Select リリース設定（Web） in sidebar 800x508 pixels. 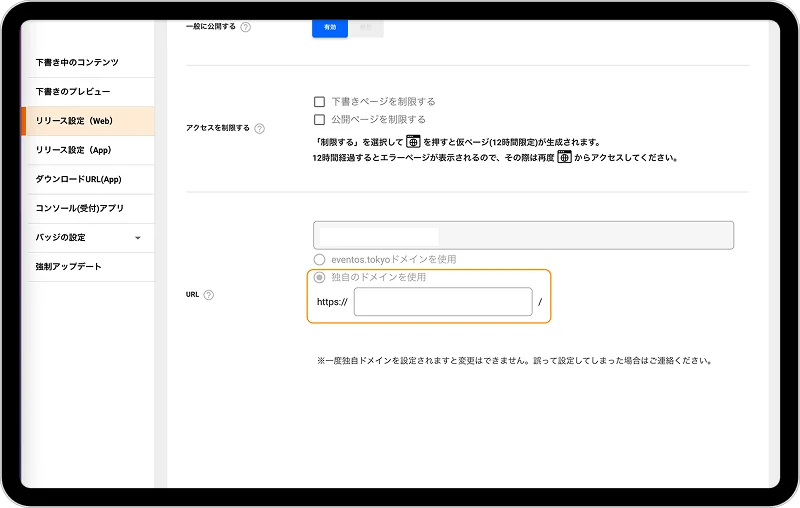point(78,121)
